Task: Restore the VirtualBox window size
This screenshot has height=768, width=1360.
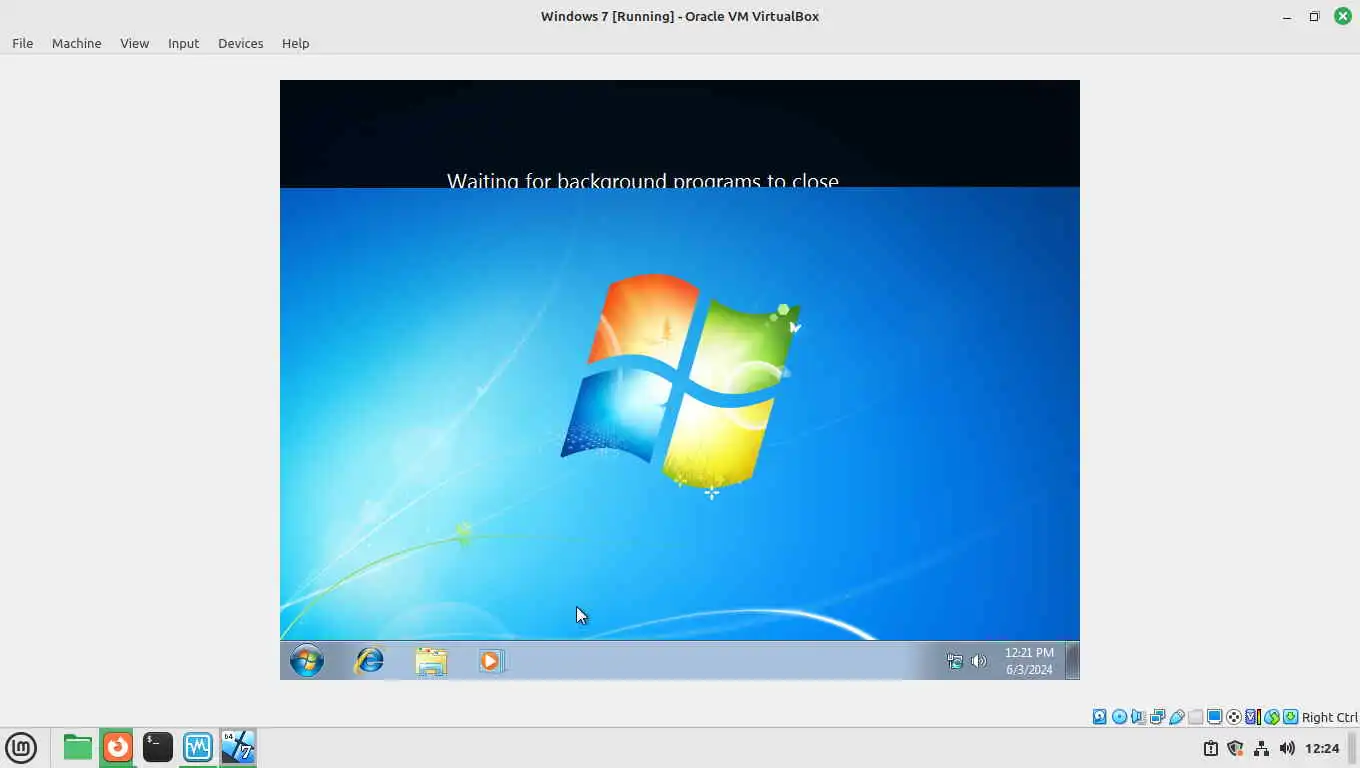Action: pyautogui.click(x=1314, y=16)
